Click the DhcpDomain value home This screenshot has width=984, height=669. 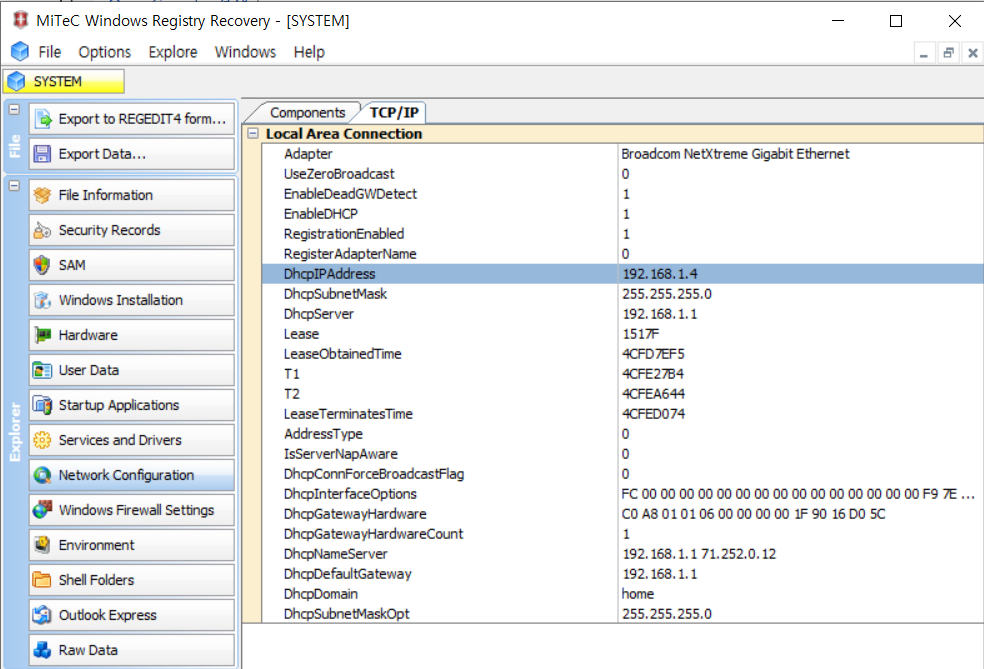coord(638,594)
